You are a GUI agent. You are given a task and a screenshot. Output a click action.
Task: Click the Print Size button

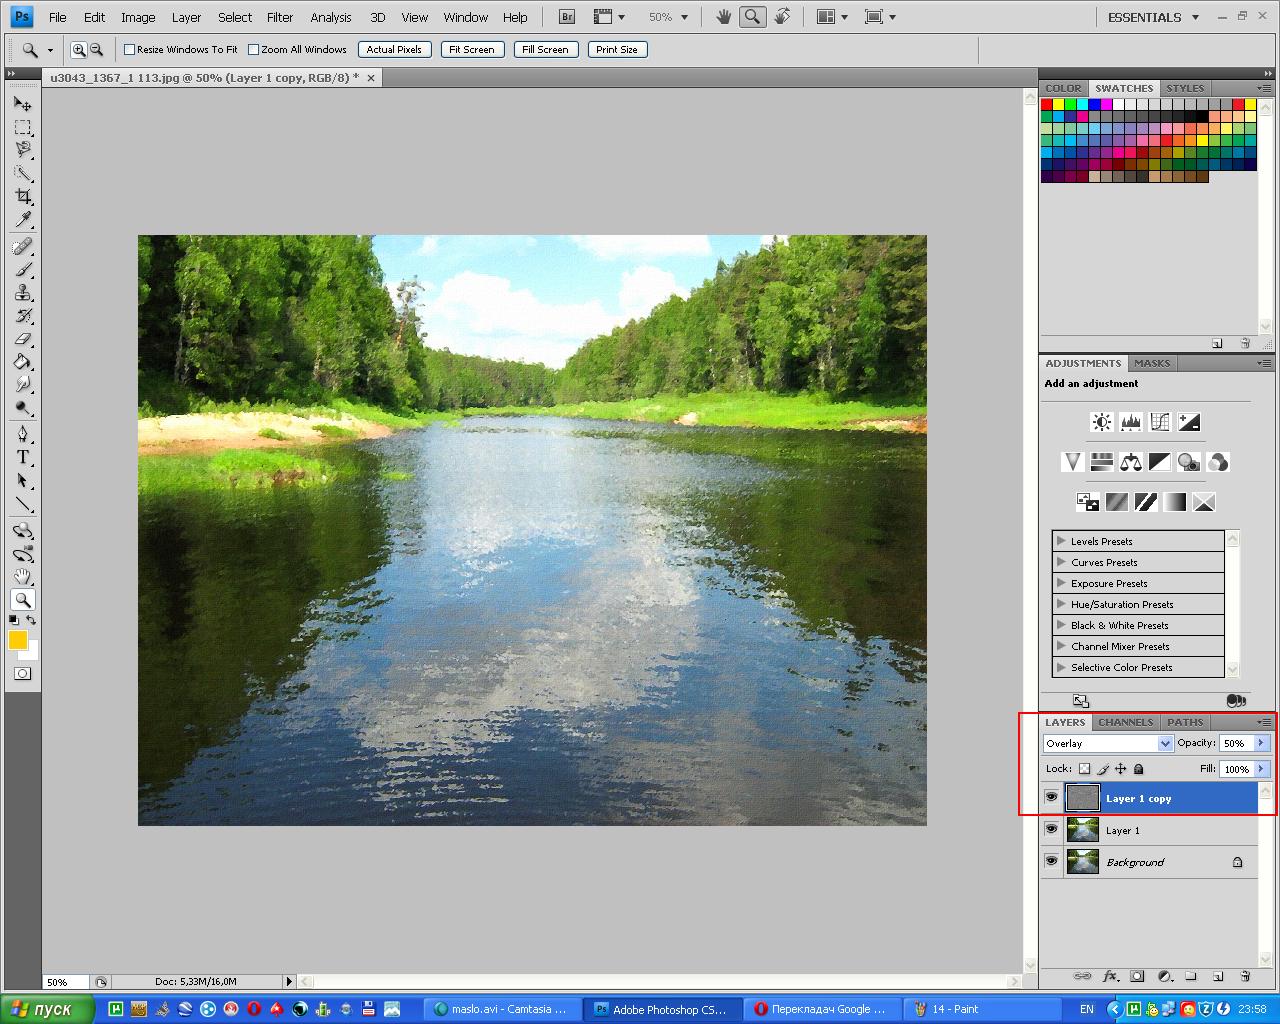pos(616,49)
